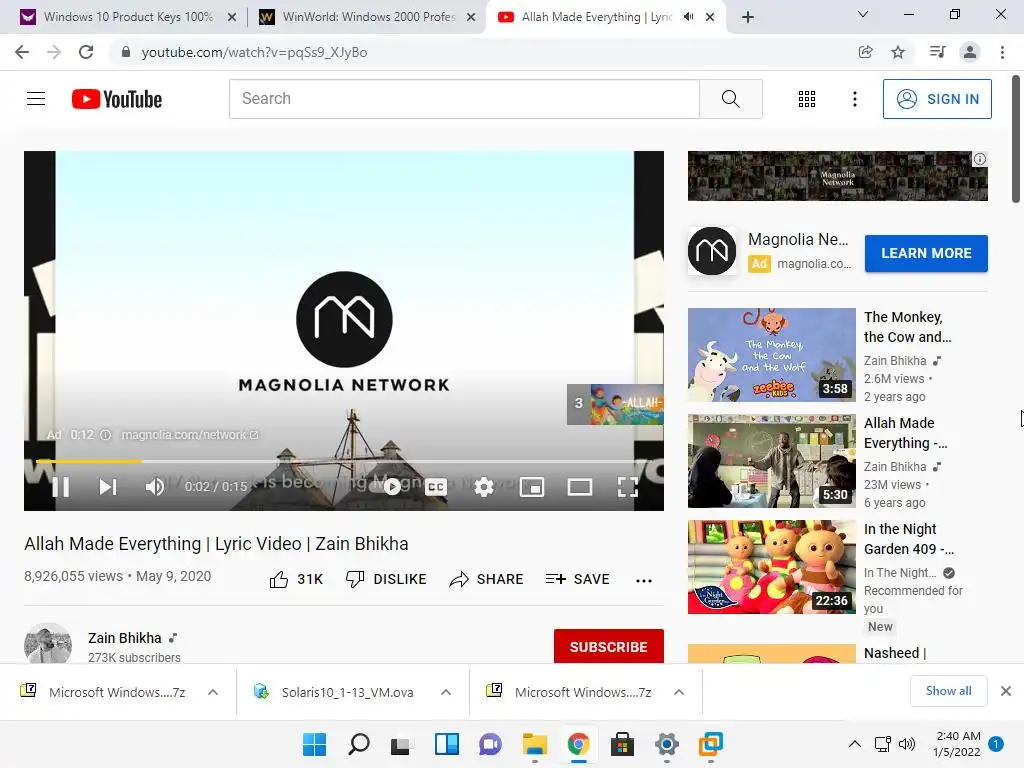Enter full screen mode
Viewport: 1024px width, 768px height.
628,487
